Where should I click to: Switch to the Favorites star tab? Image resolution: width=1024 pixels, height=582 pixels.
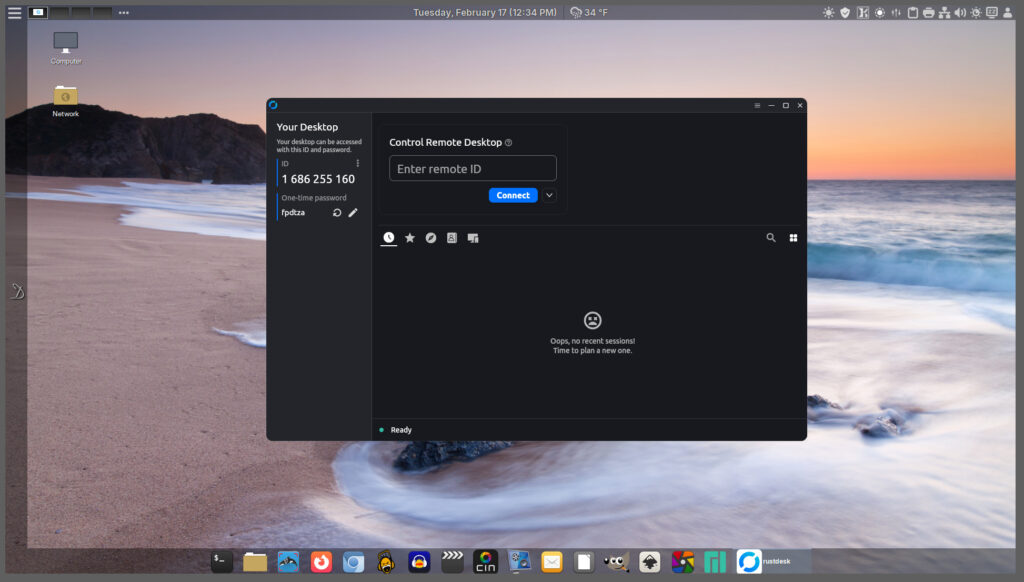410,238
